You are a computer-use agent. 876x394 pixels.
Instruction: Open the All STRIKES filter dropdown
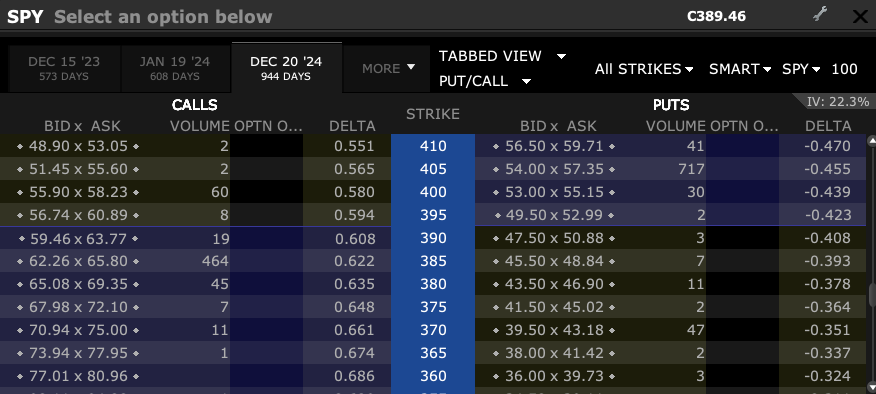click(644, 69)
